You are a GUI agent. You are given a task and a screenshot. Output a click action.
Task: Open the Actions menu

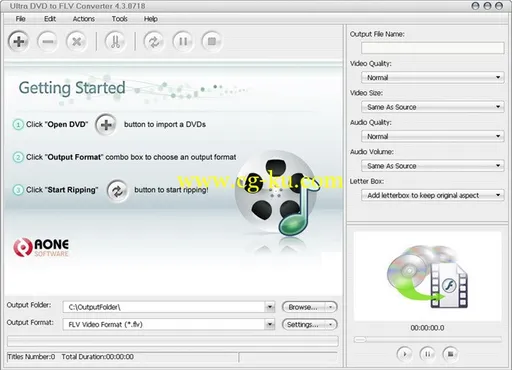tap(84, 19)
